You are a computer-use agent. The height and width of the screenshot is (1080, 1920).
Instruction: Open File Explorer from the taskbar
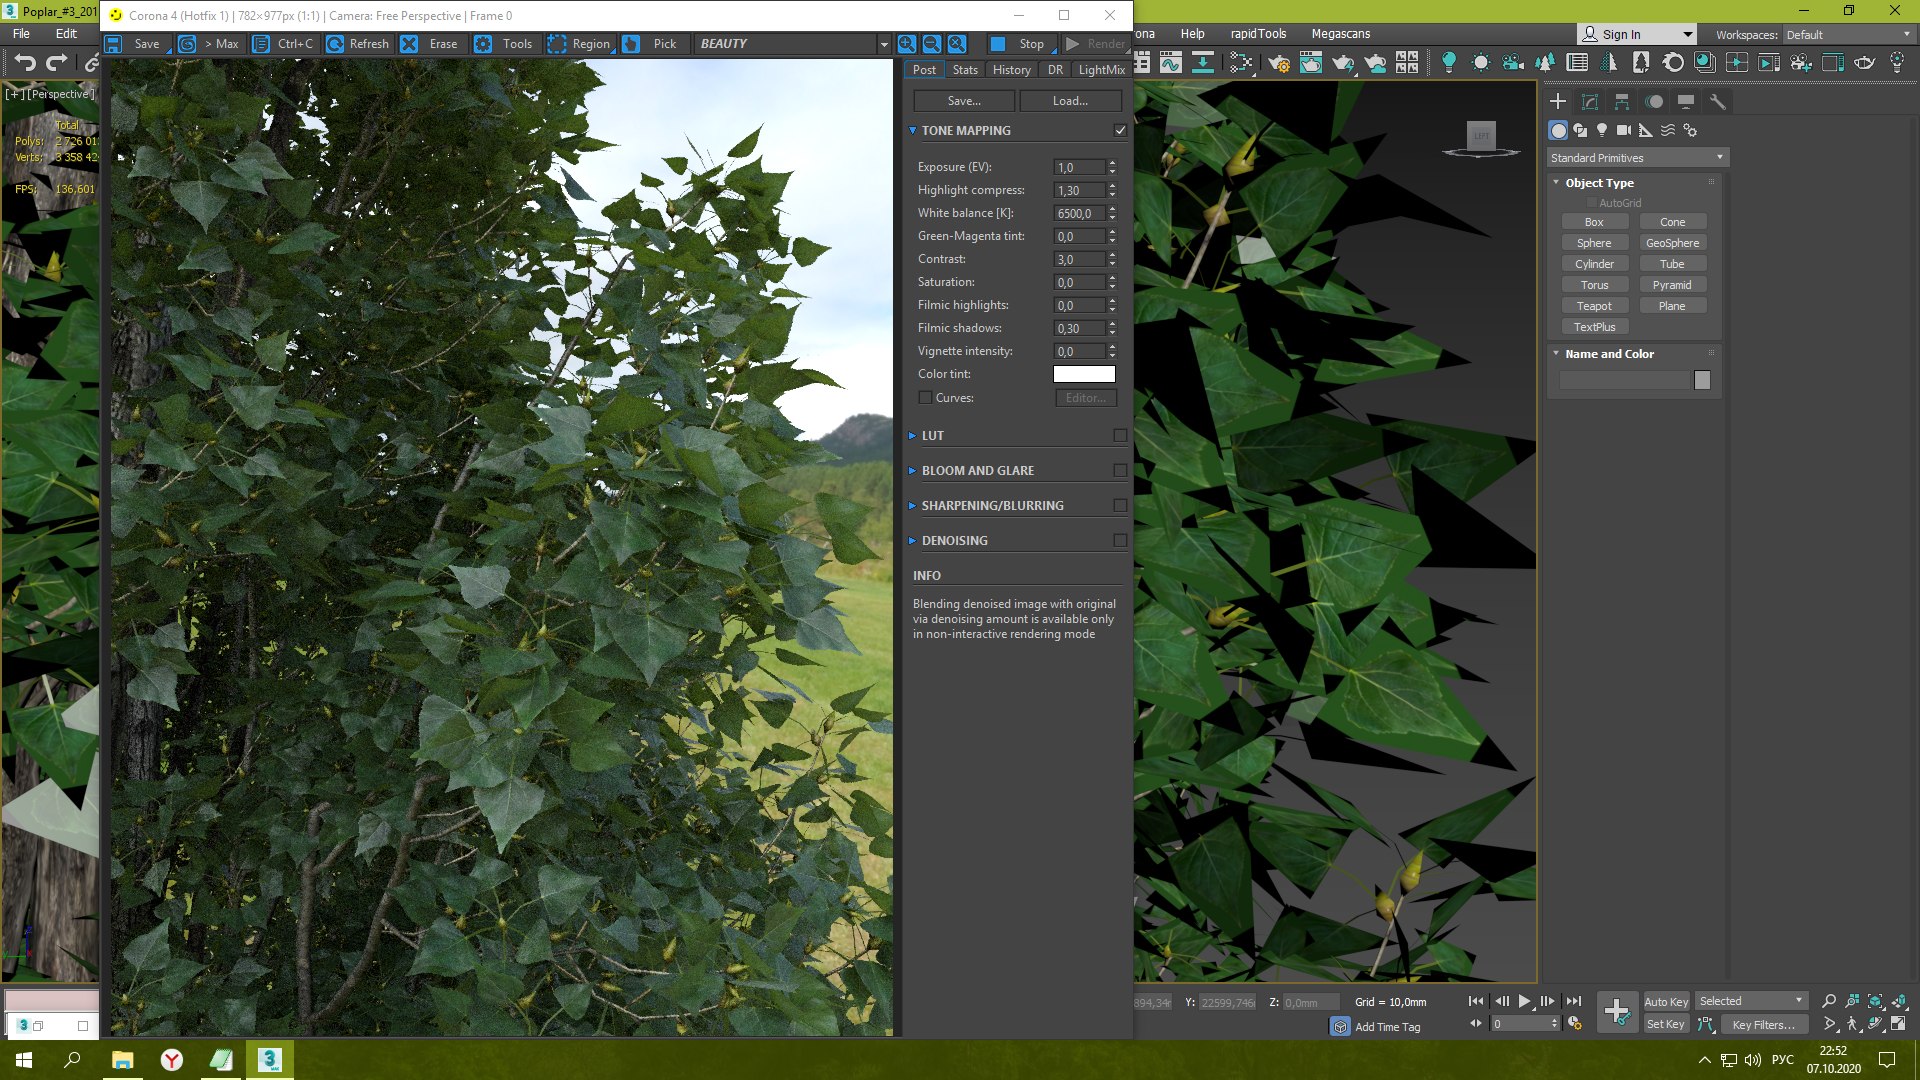click(x=122, y=1060)
